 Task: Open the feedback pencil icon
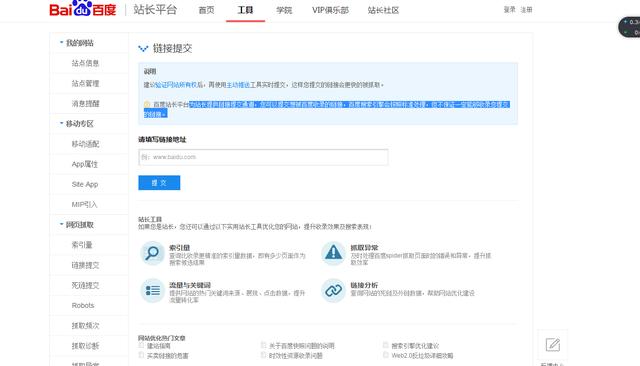[x=553, y=345]
